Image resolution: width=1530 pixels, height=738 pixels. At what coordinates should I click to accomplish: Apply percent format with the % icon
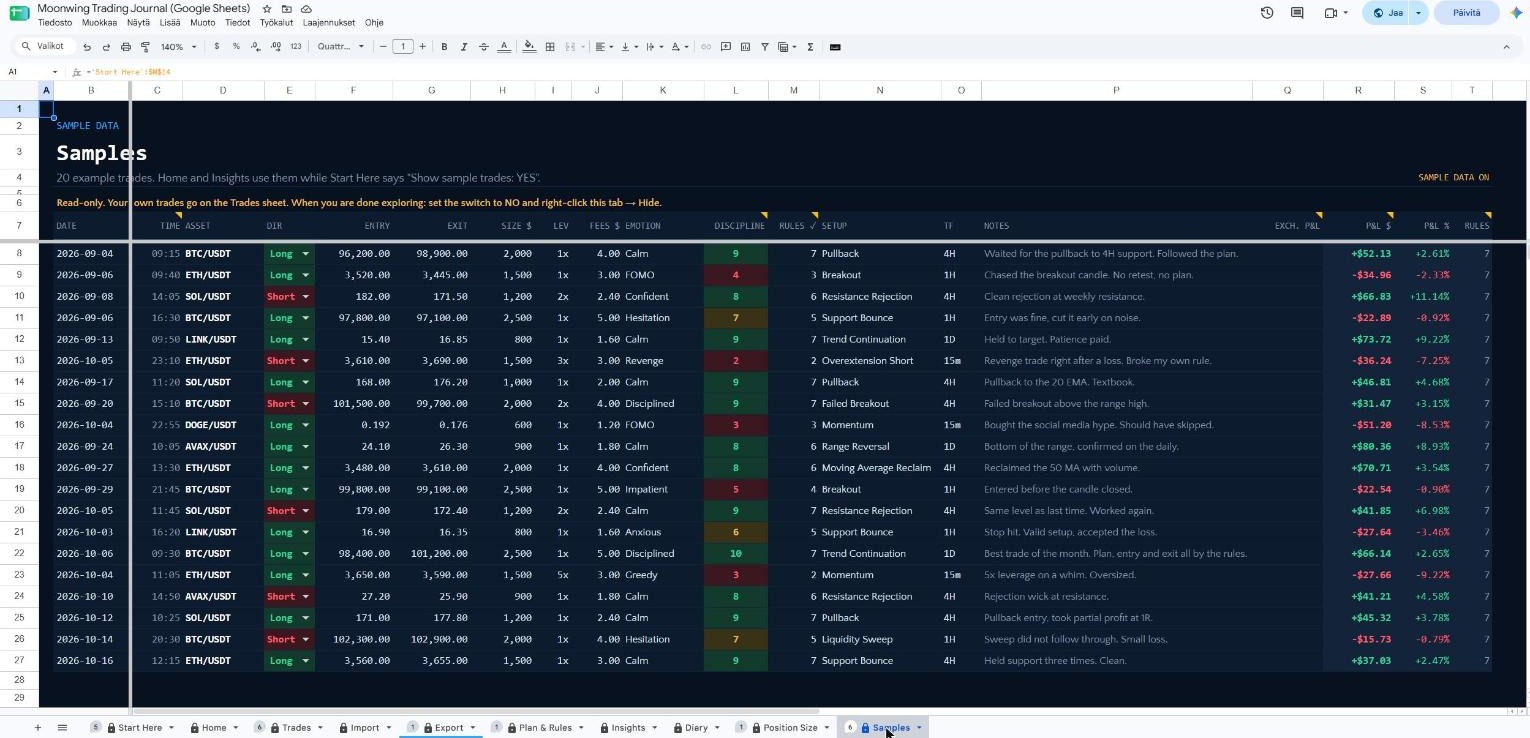[236, 47]
